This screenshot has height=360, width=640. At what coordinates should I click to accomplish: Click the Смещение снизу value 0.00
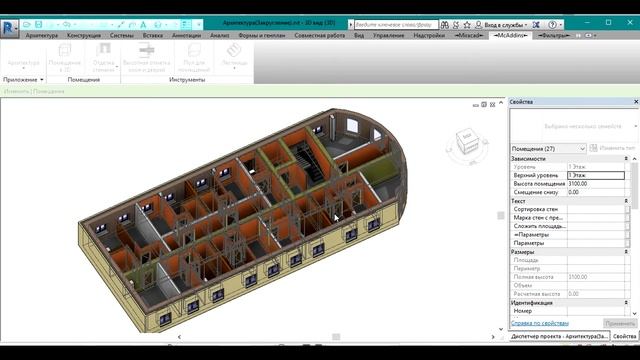(x=596, y=192)
